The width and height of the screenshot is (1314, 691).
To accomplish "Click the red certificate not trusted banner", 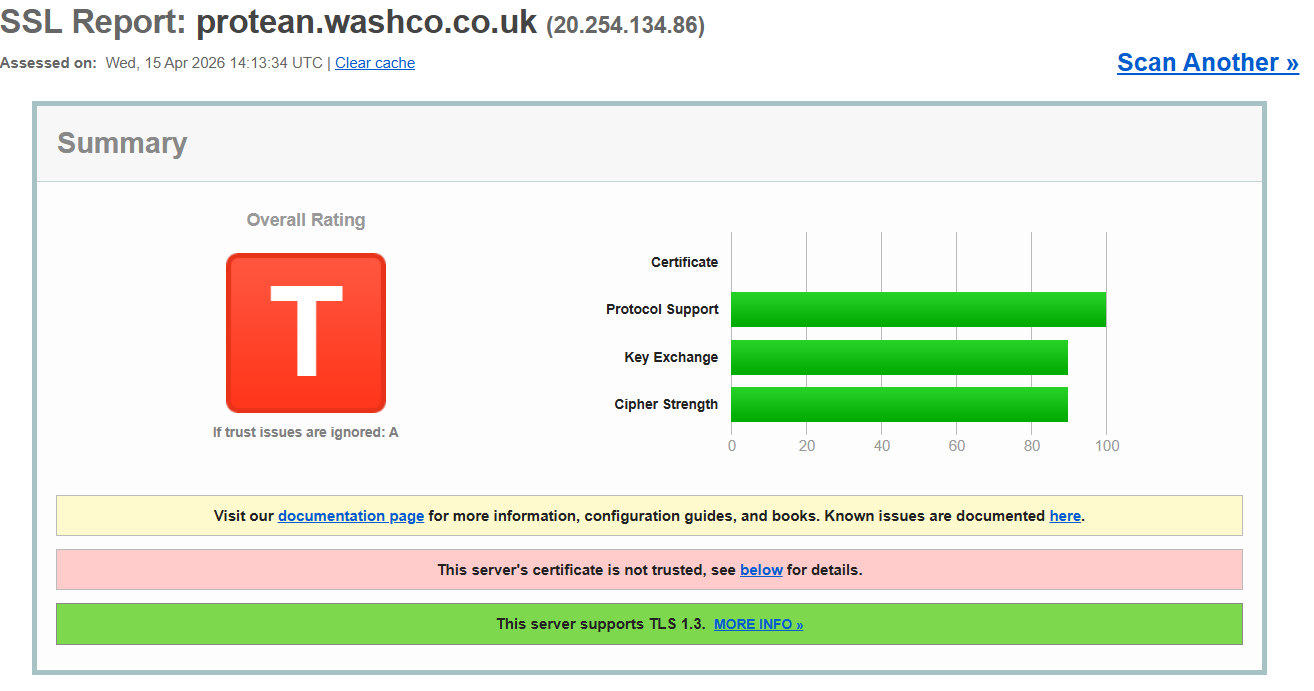I will point(649,569).
